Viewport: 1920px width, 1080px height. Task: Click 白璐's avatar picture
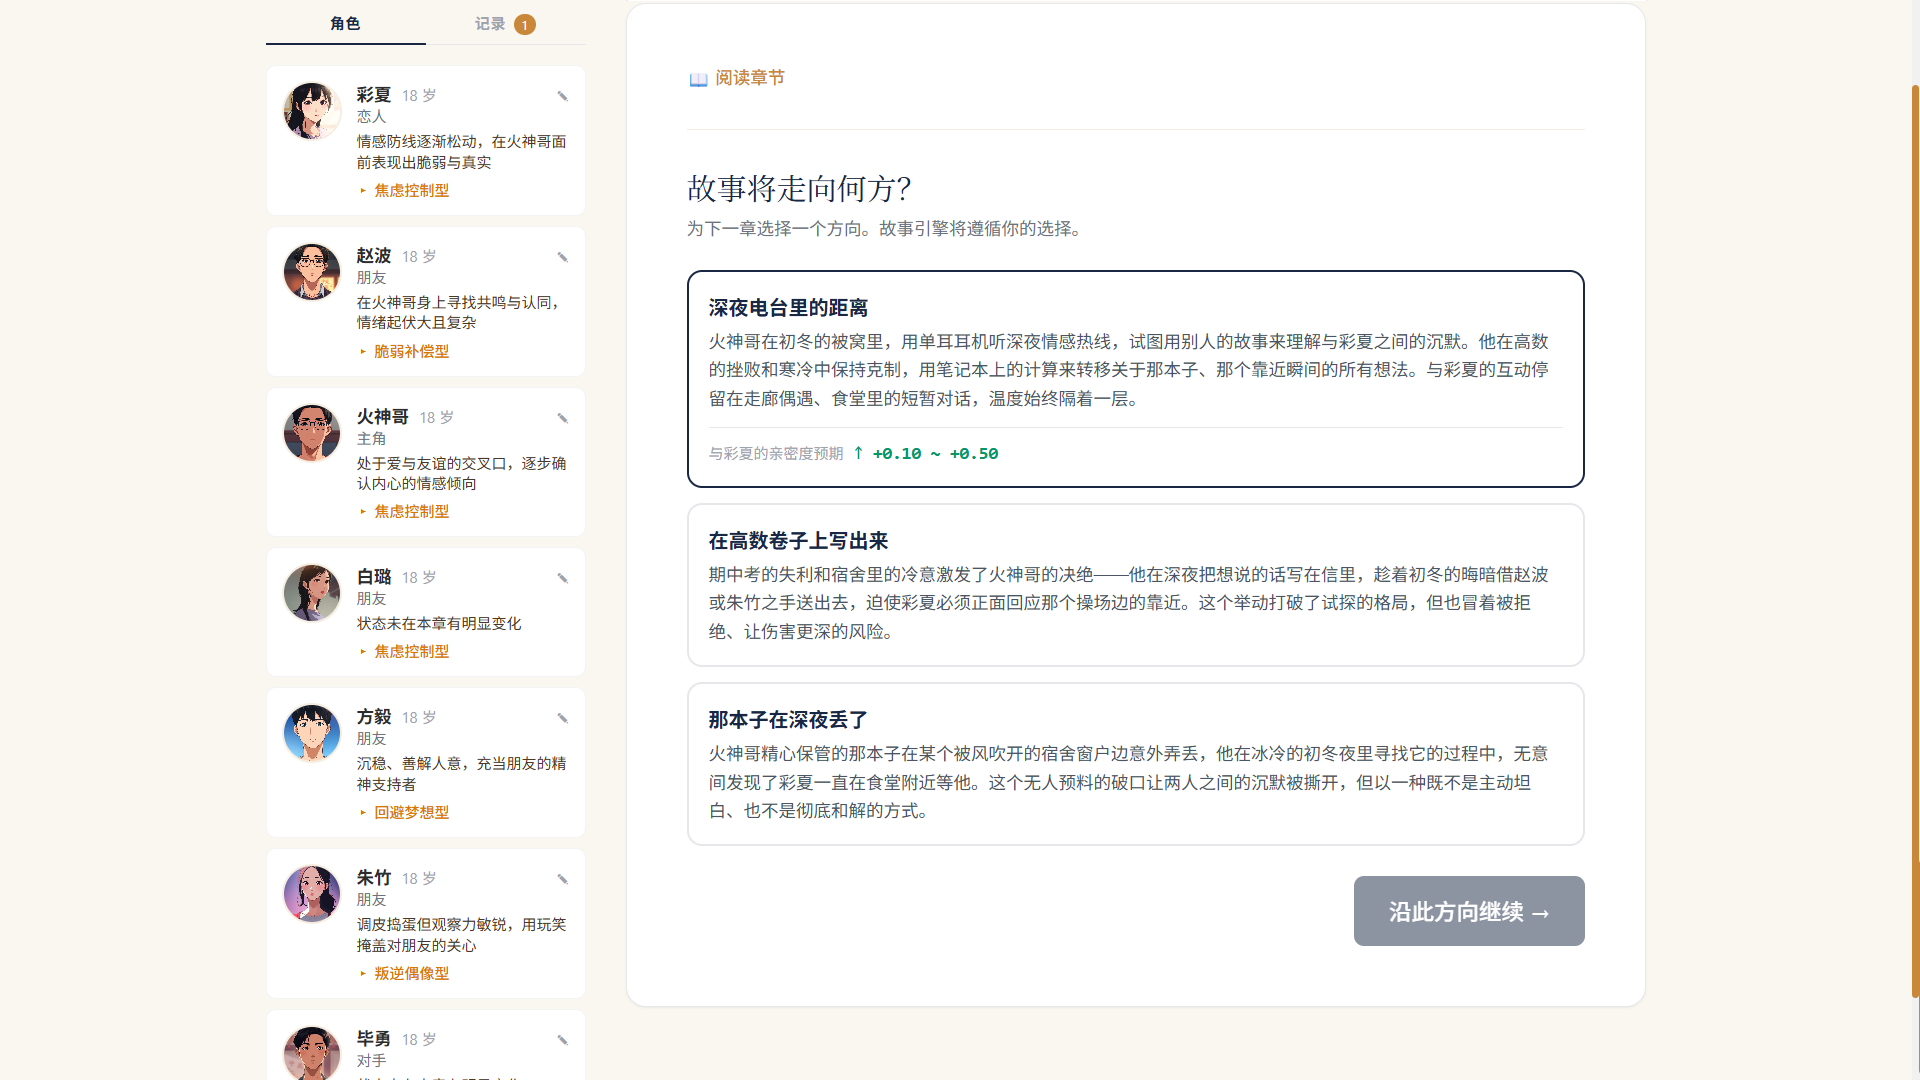point(312,592)
